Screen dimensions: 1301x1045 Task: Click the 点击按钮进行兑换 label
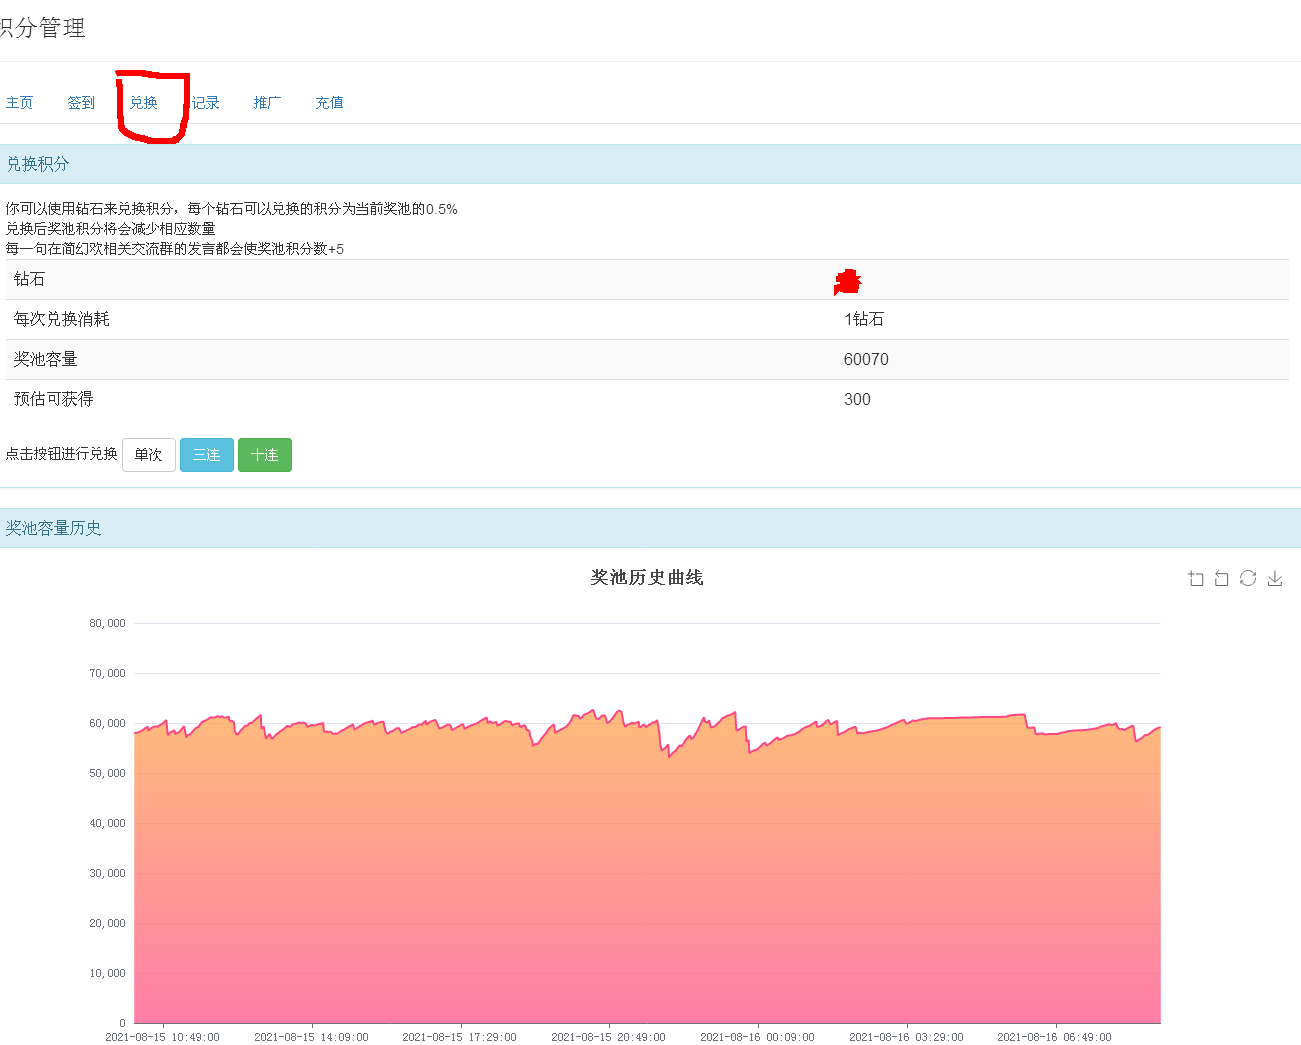tap(61, 454)
